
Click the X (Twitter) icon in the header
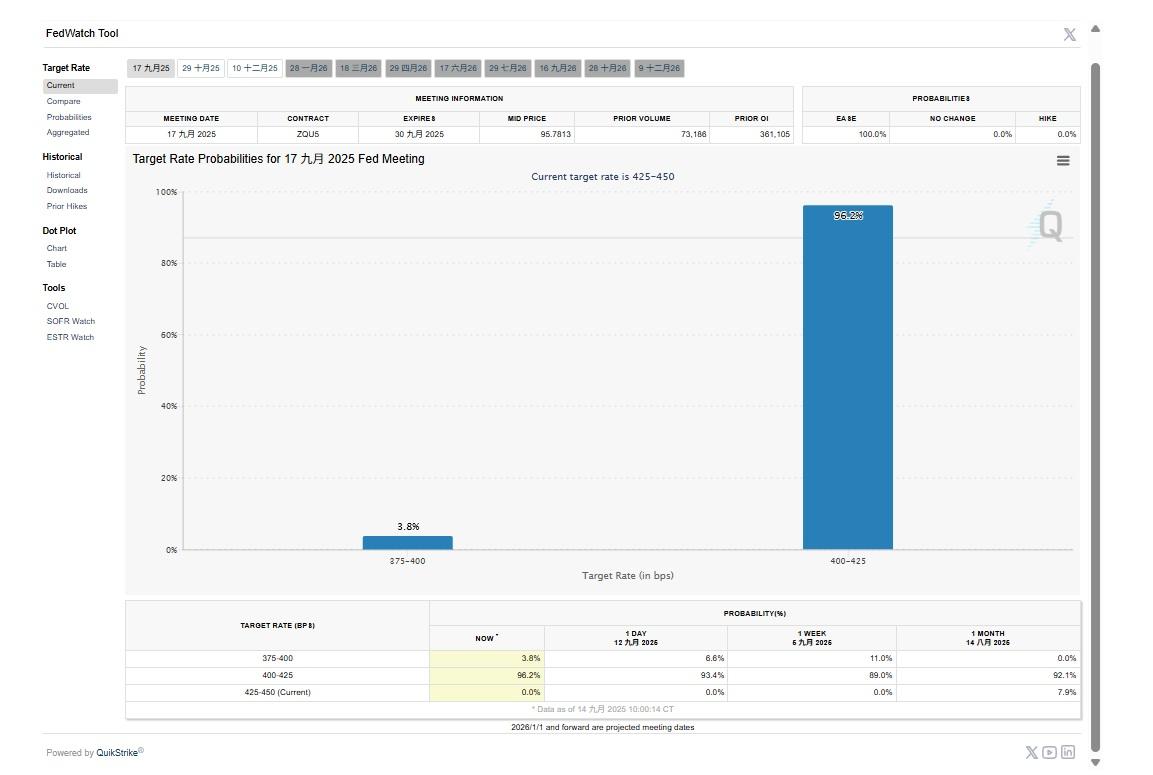(x=1069, y=35)
